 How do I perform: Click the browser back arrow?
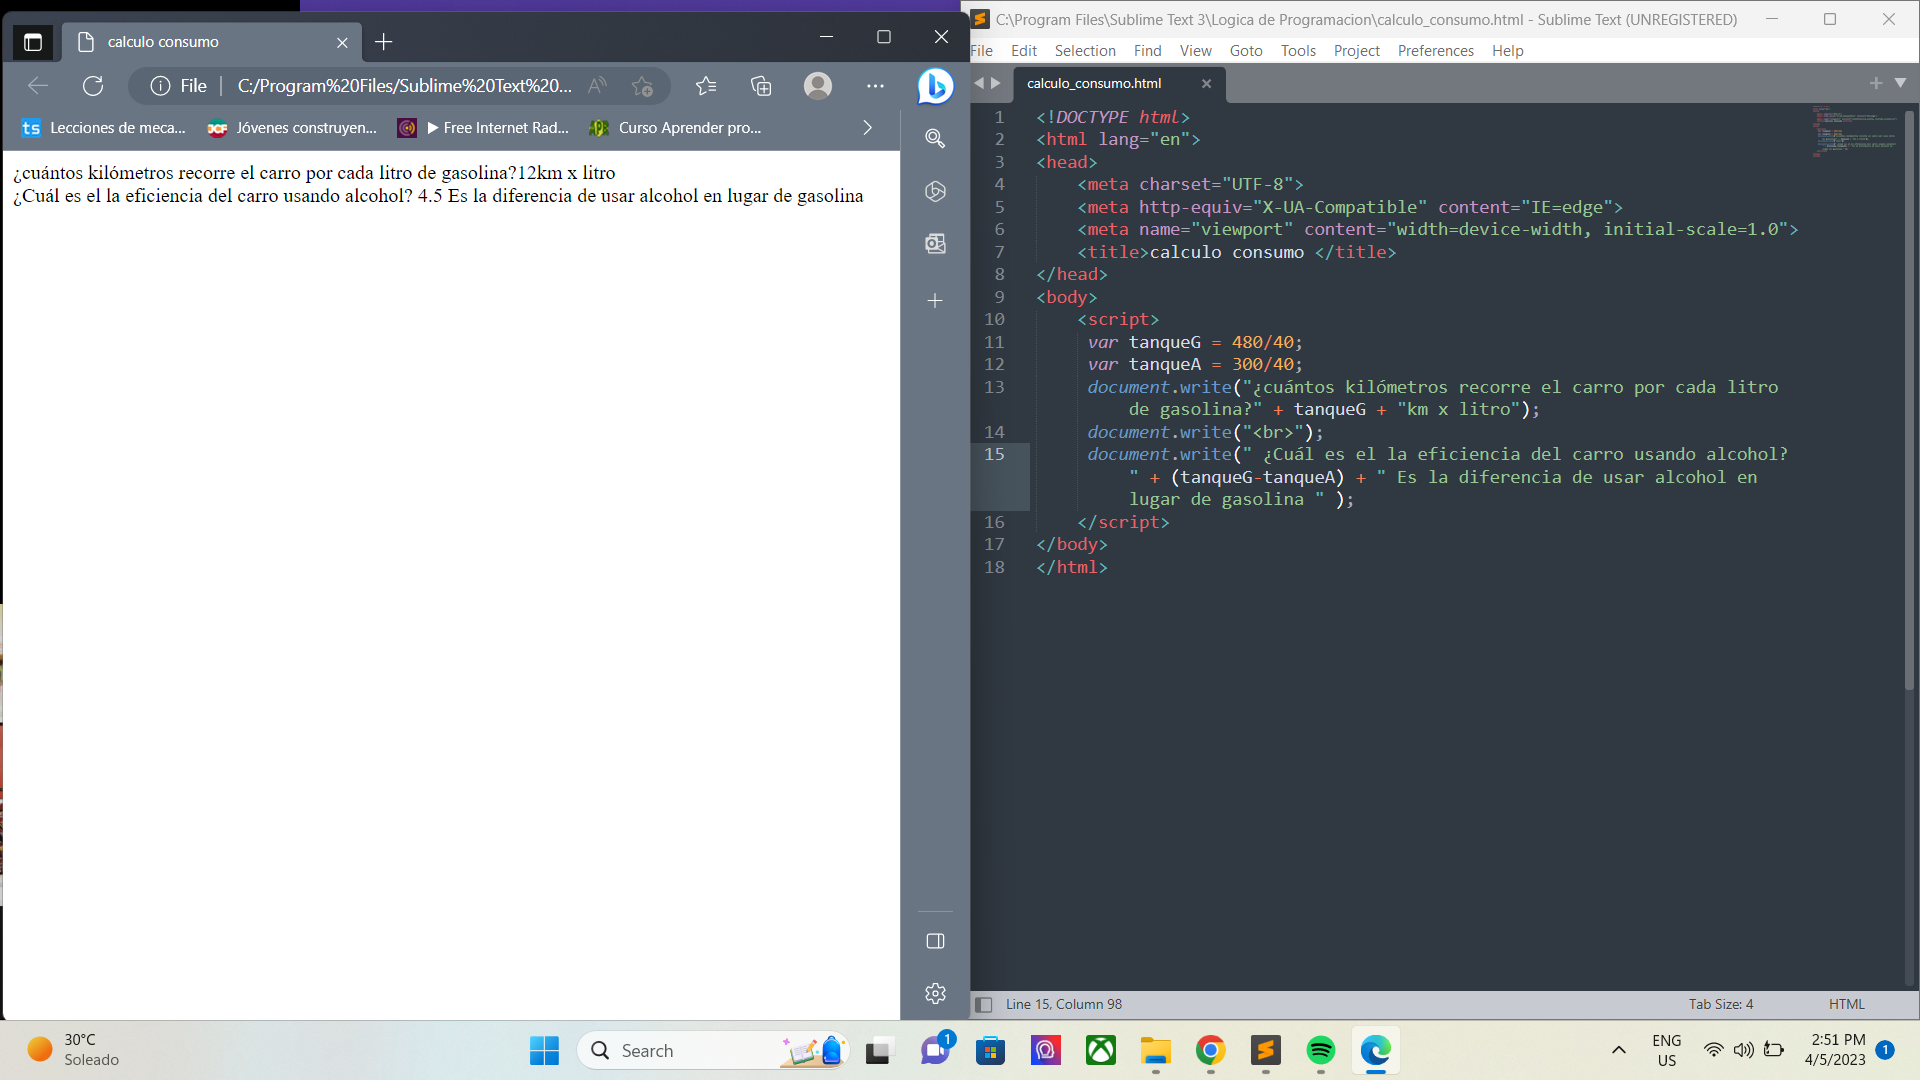pos(38,86)
